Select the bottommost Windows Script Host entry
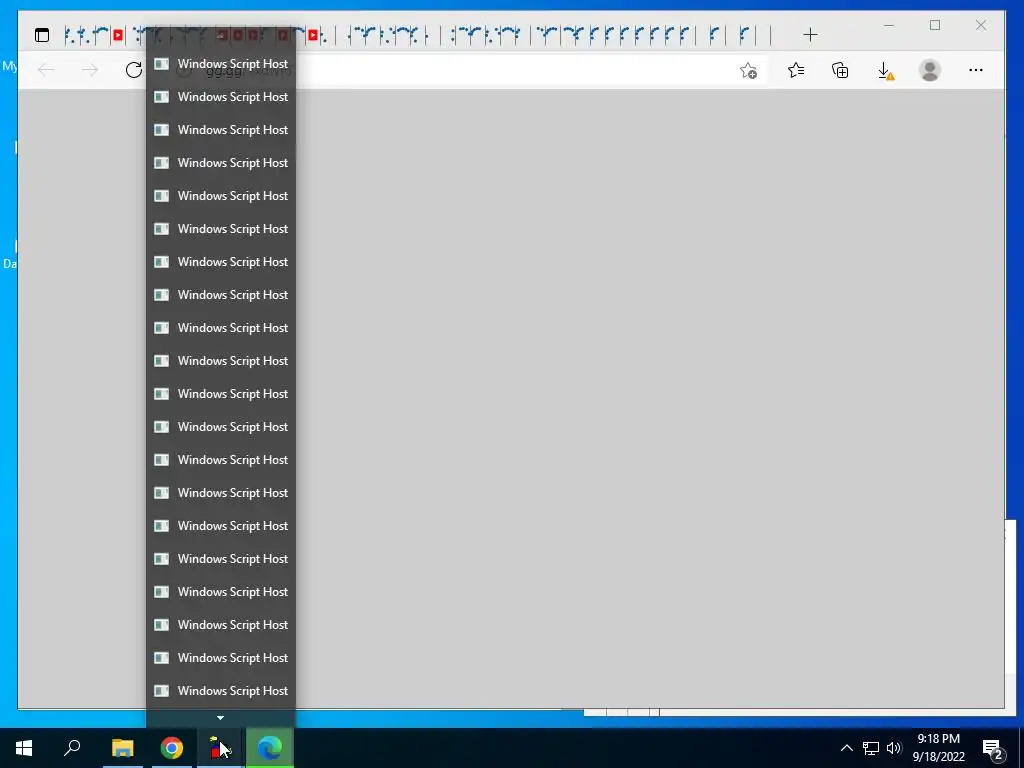The image size is (1024, 768). coord(221,691)
